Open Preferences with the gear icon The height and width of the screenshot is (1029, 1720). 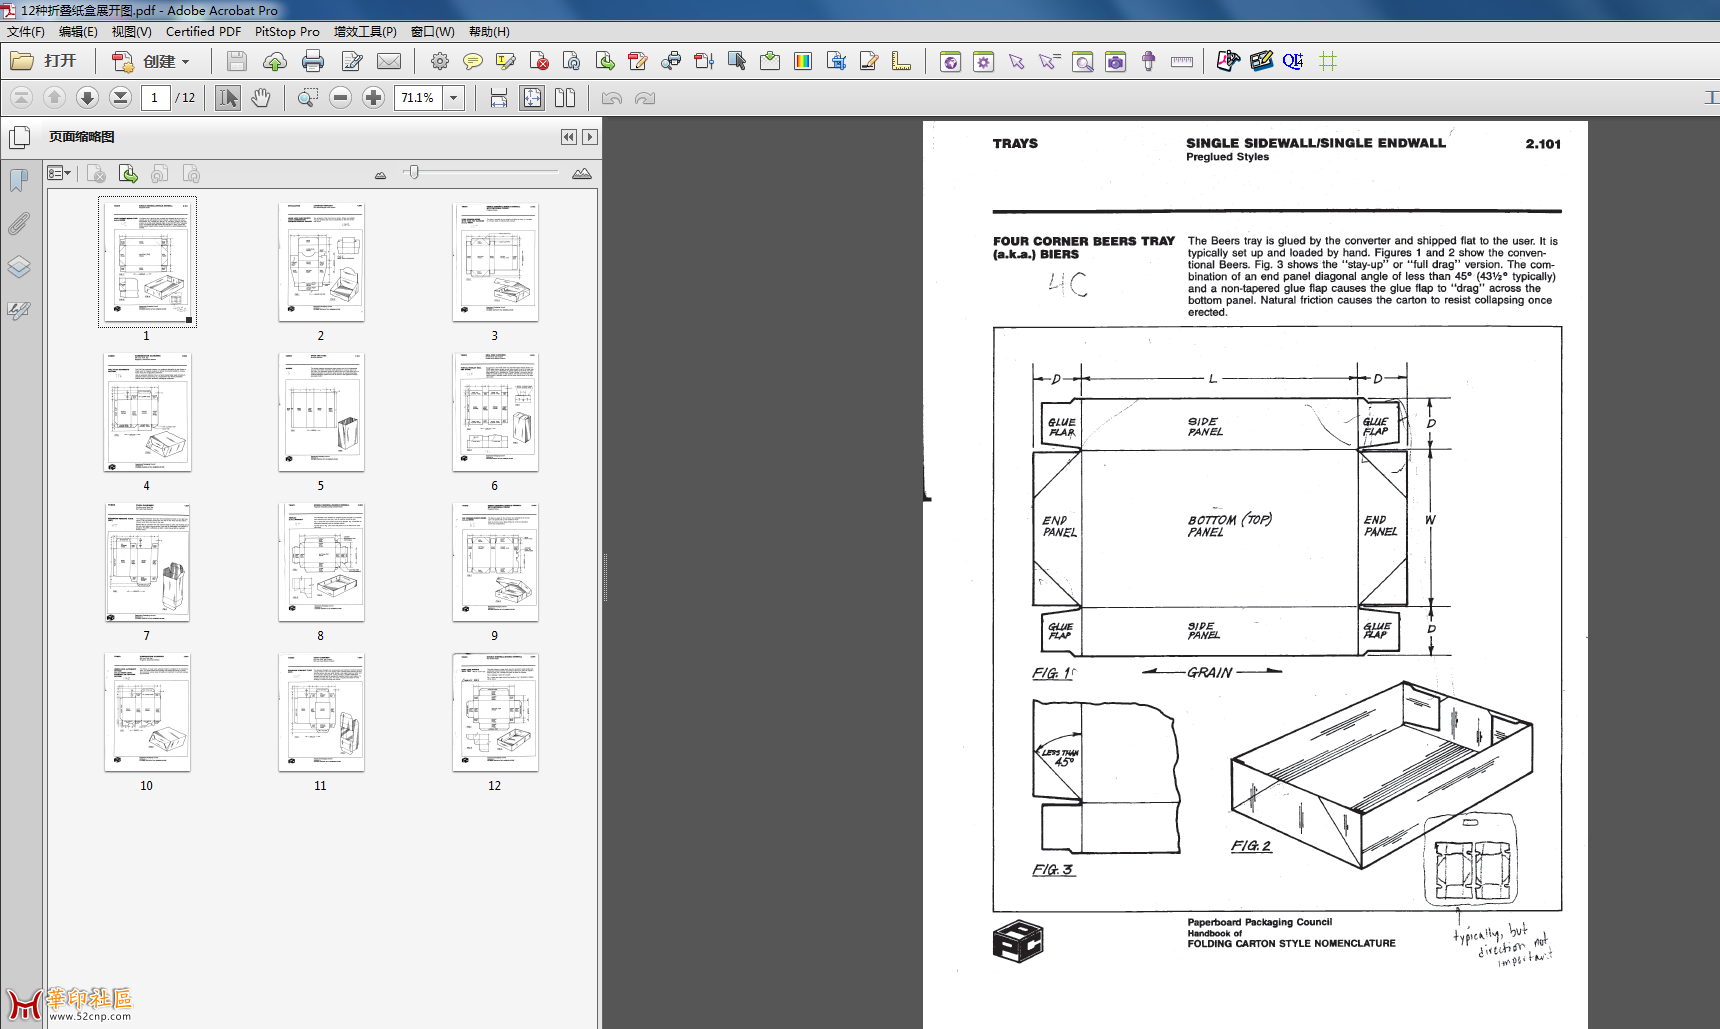[439, 61]
